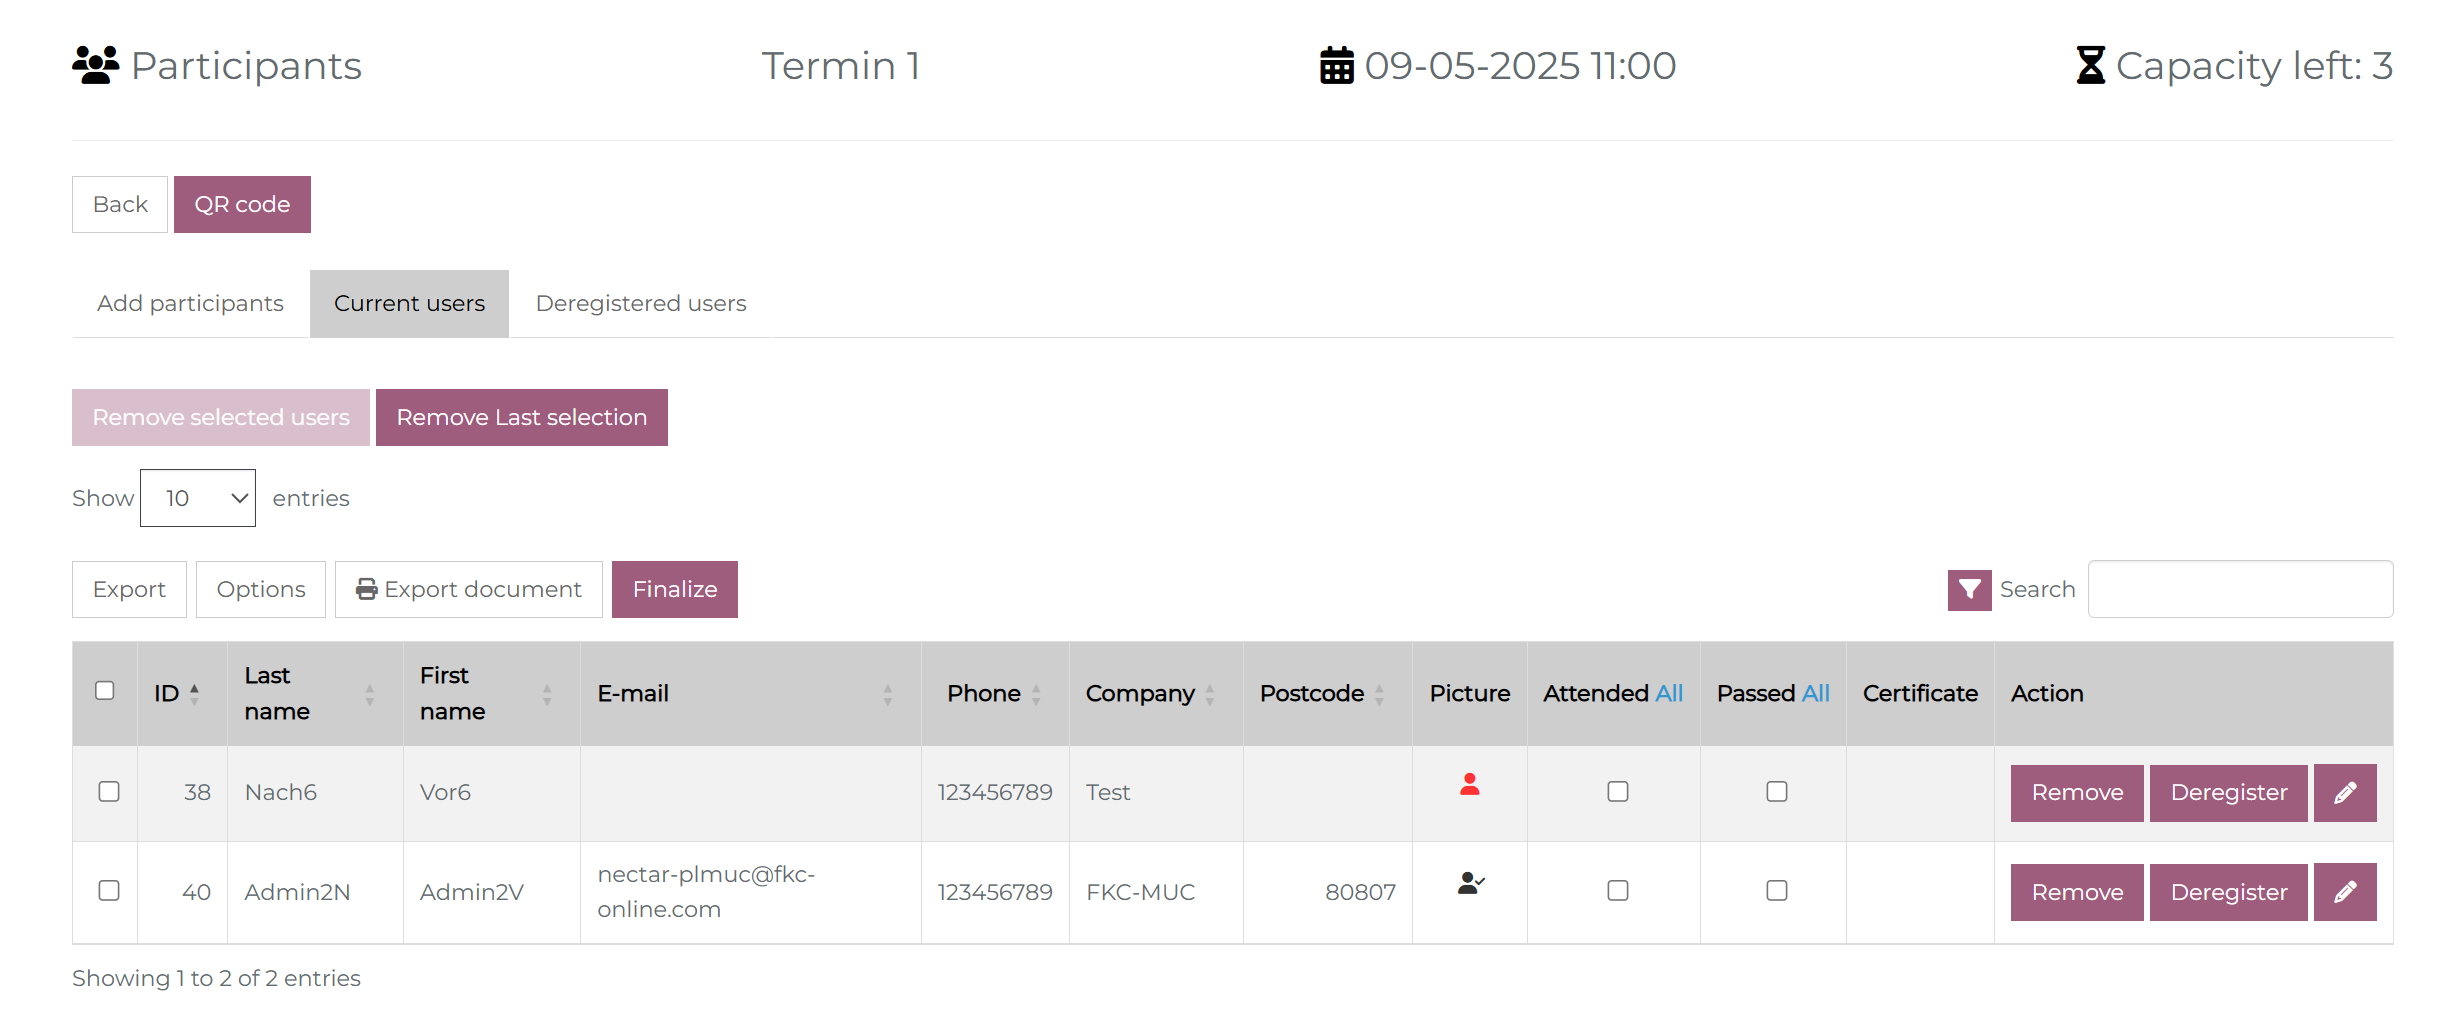Open the Show entries count dropdown
The image size is (2458, 1028).
point(198,498)
